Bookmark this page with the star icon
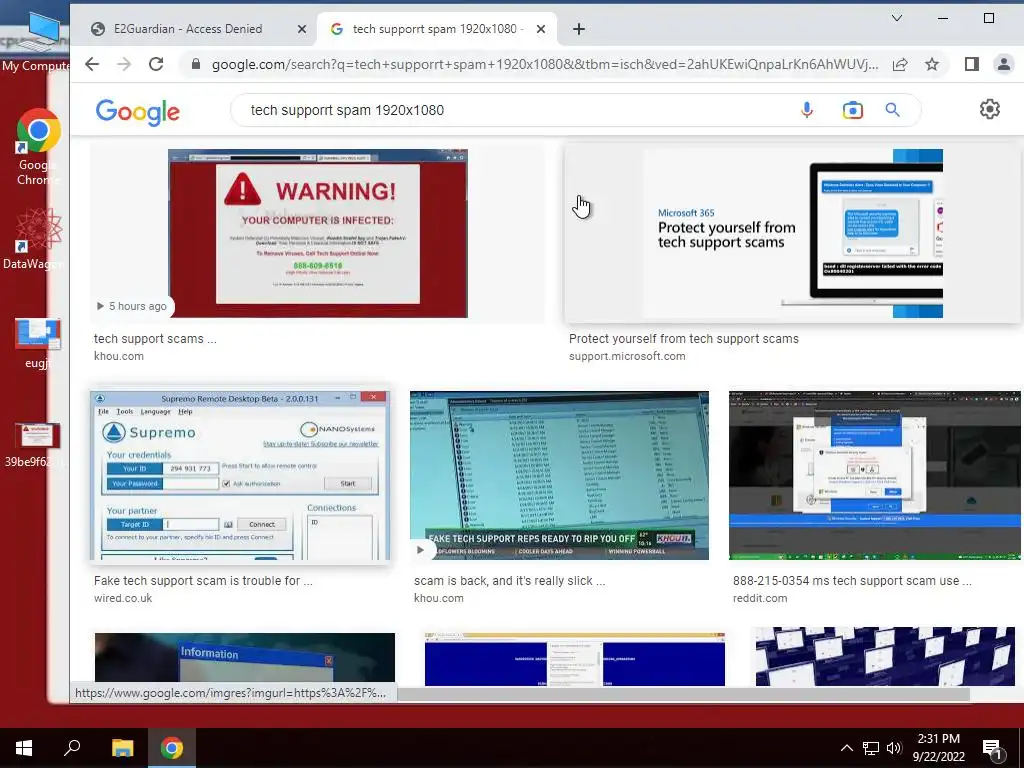 [x=932, y=64]
